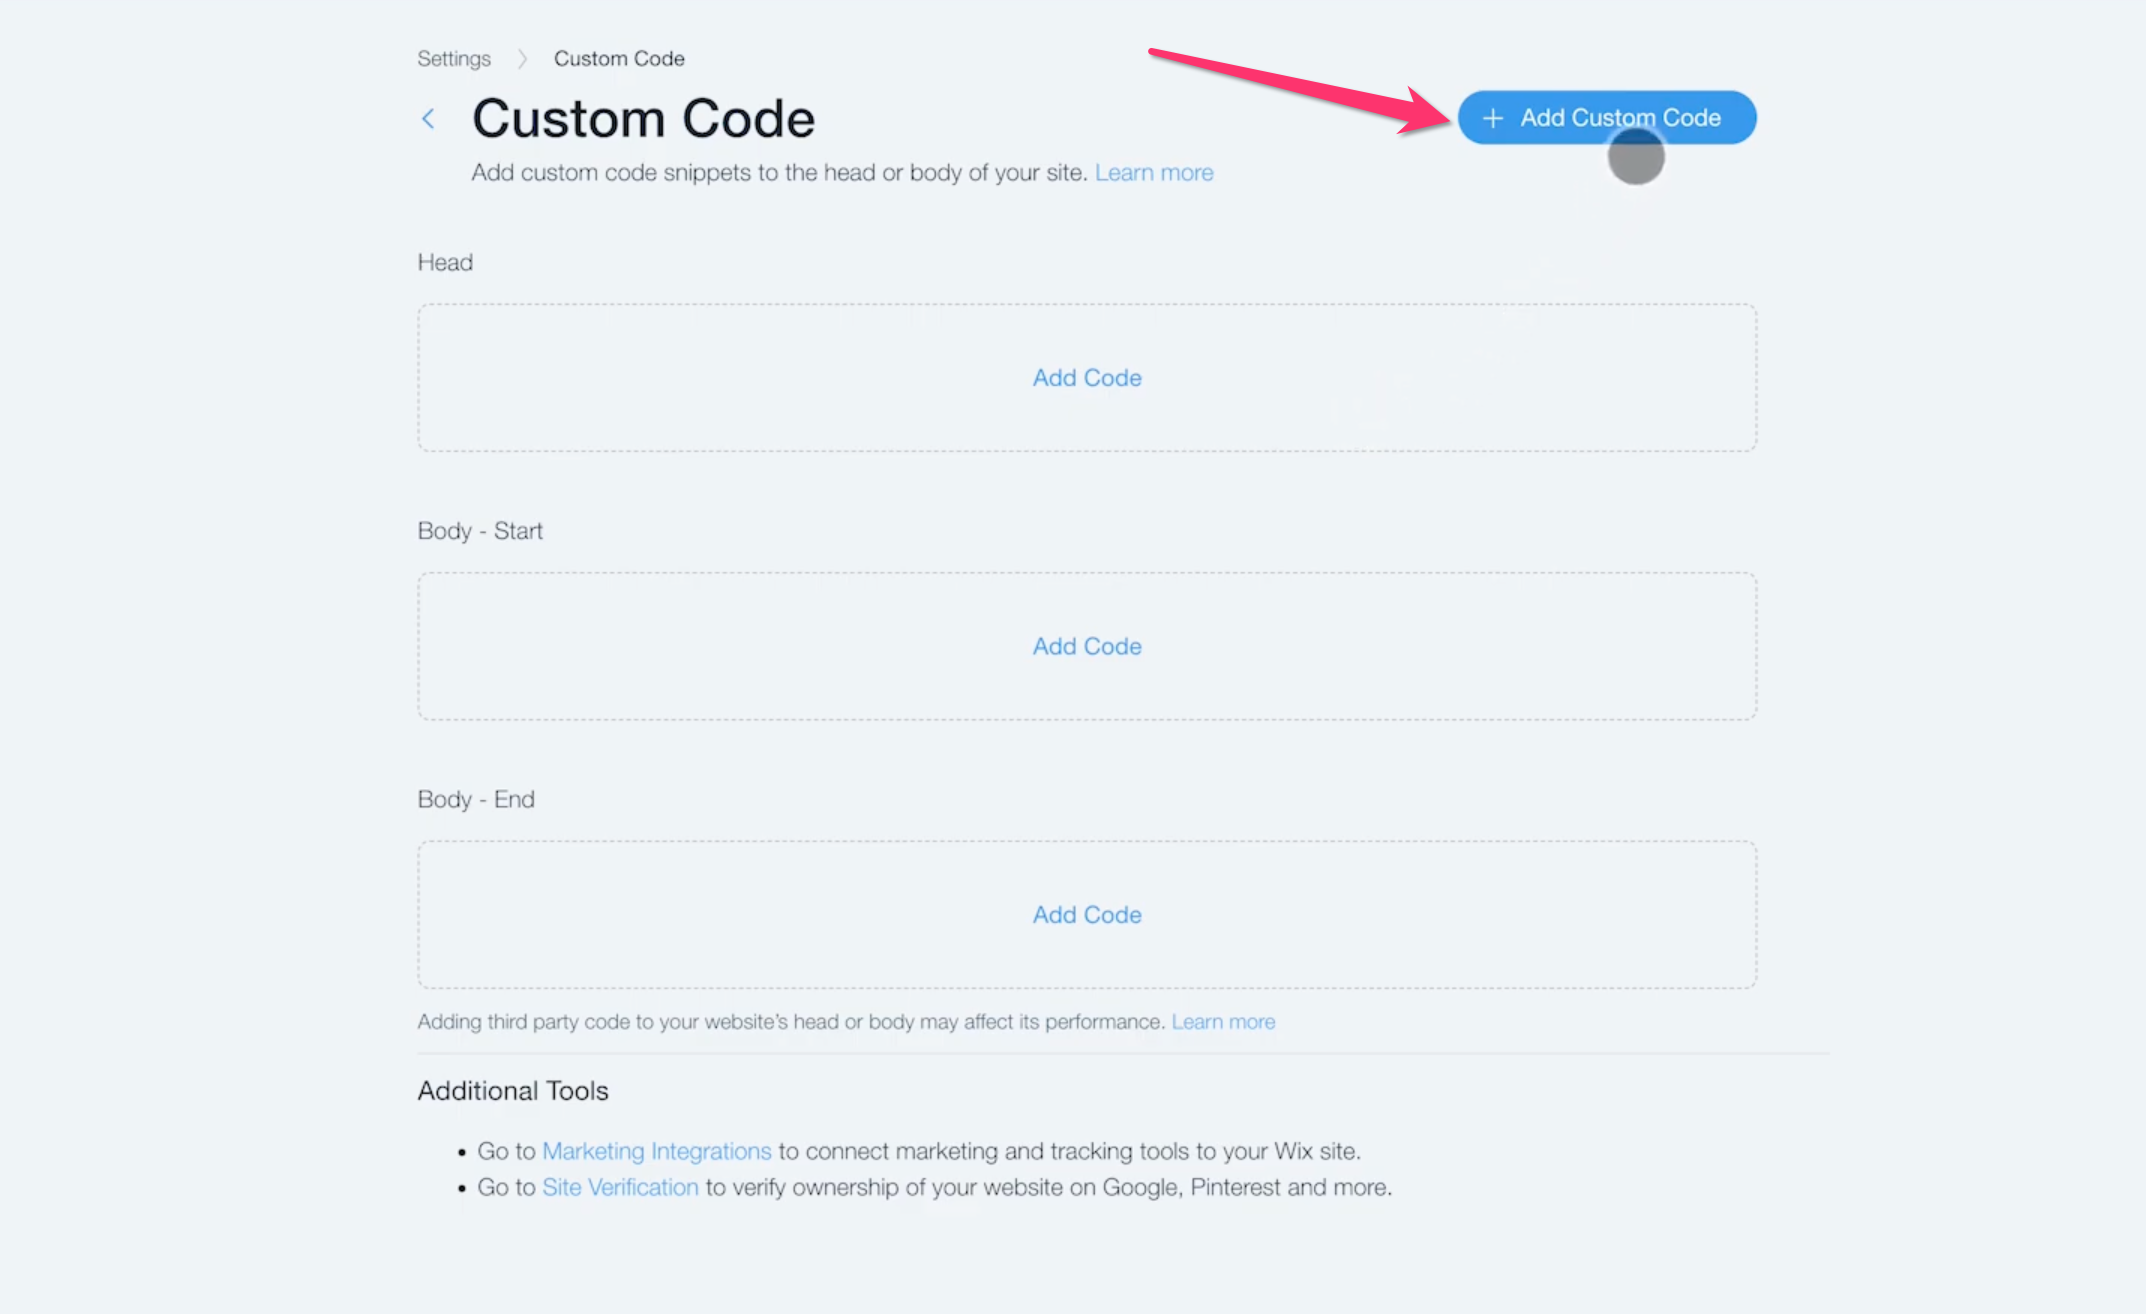Add Code in the Body - End section

1087,915
